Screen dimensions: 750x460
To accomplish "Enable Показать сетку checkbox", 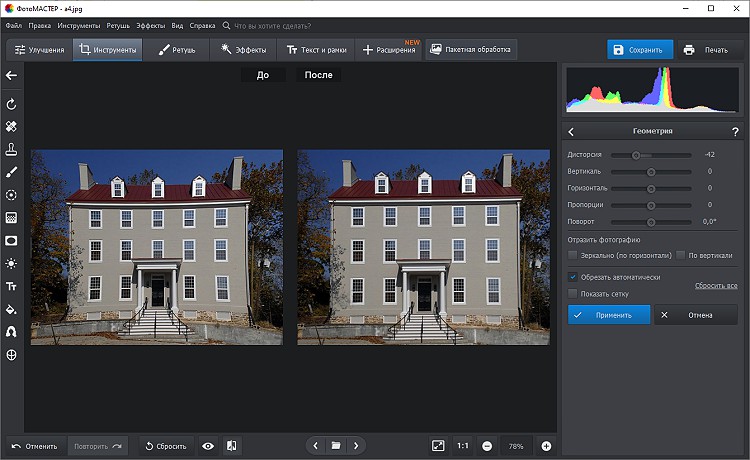I will click(573, 293).
